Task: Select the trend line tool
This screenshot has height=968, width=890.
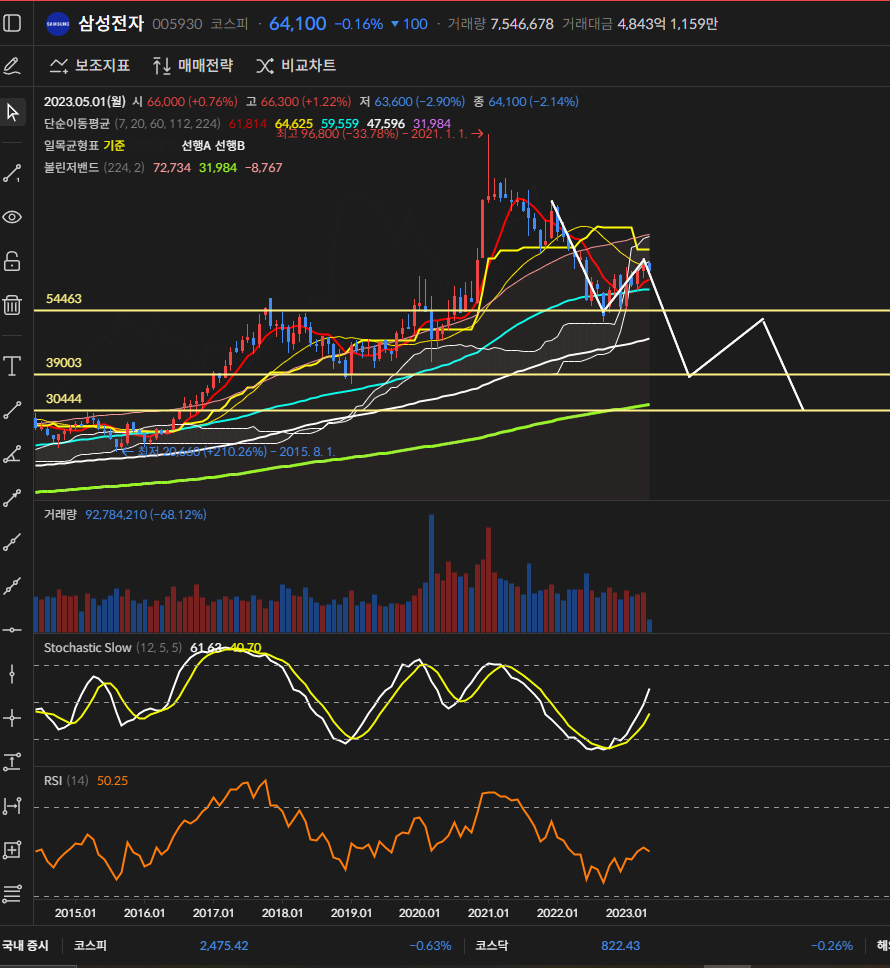Action: [12, 410]
